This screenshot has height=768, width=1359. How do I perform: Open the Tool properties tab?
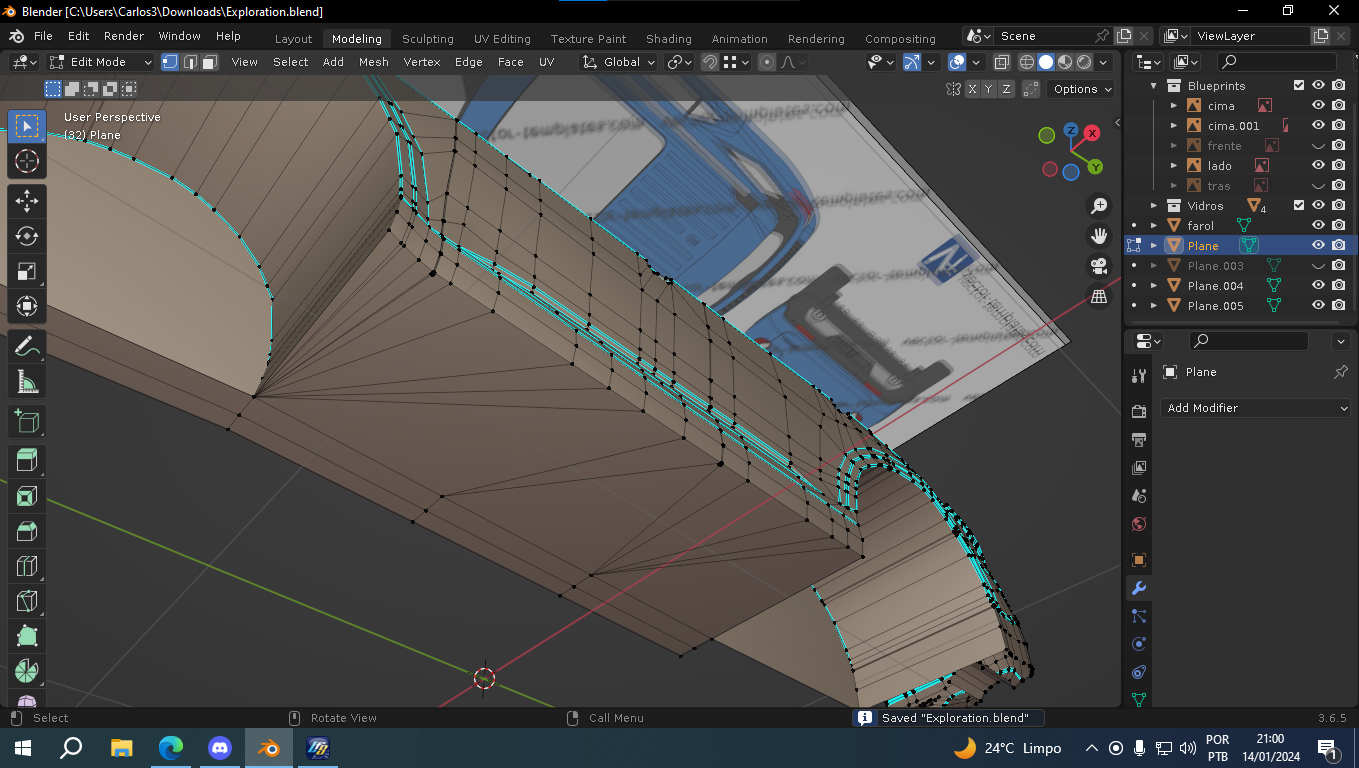click(x=1138, y=375)
